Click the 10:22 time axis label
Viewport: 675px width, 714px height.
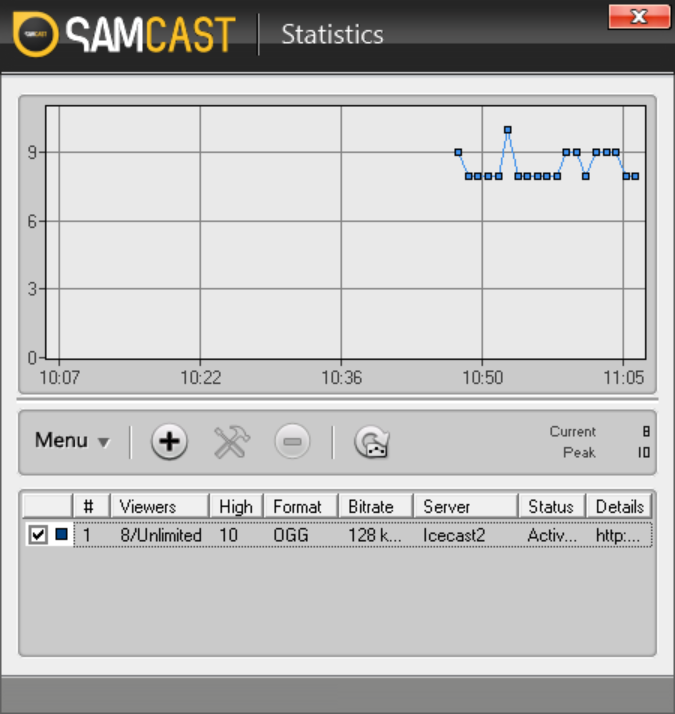coord(200,377)
